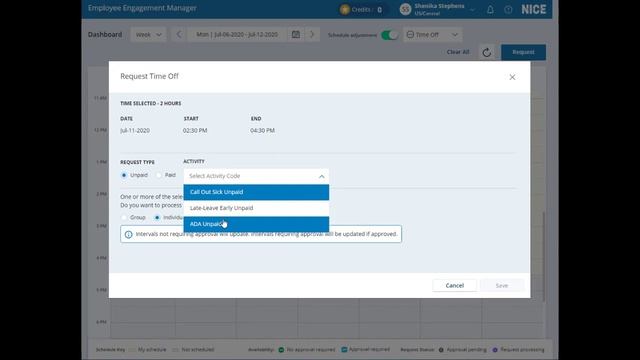Click the info icon in approval notice
The width and height of the screenshot is (640, 360).
pos(129,234)
